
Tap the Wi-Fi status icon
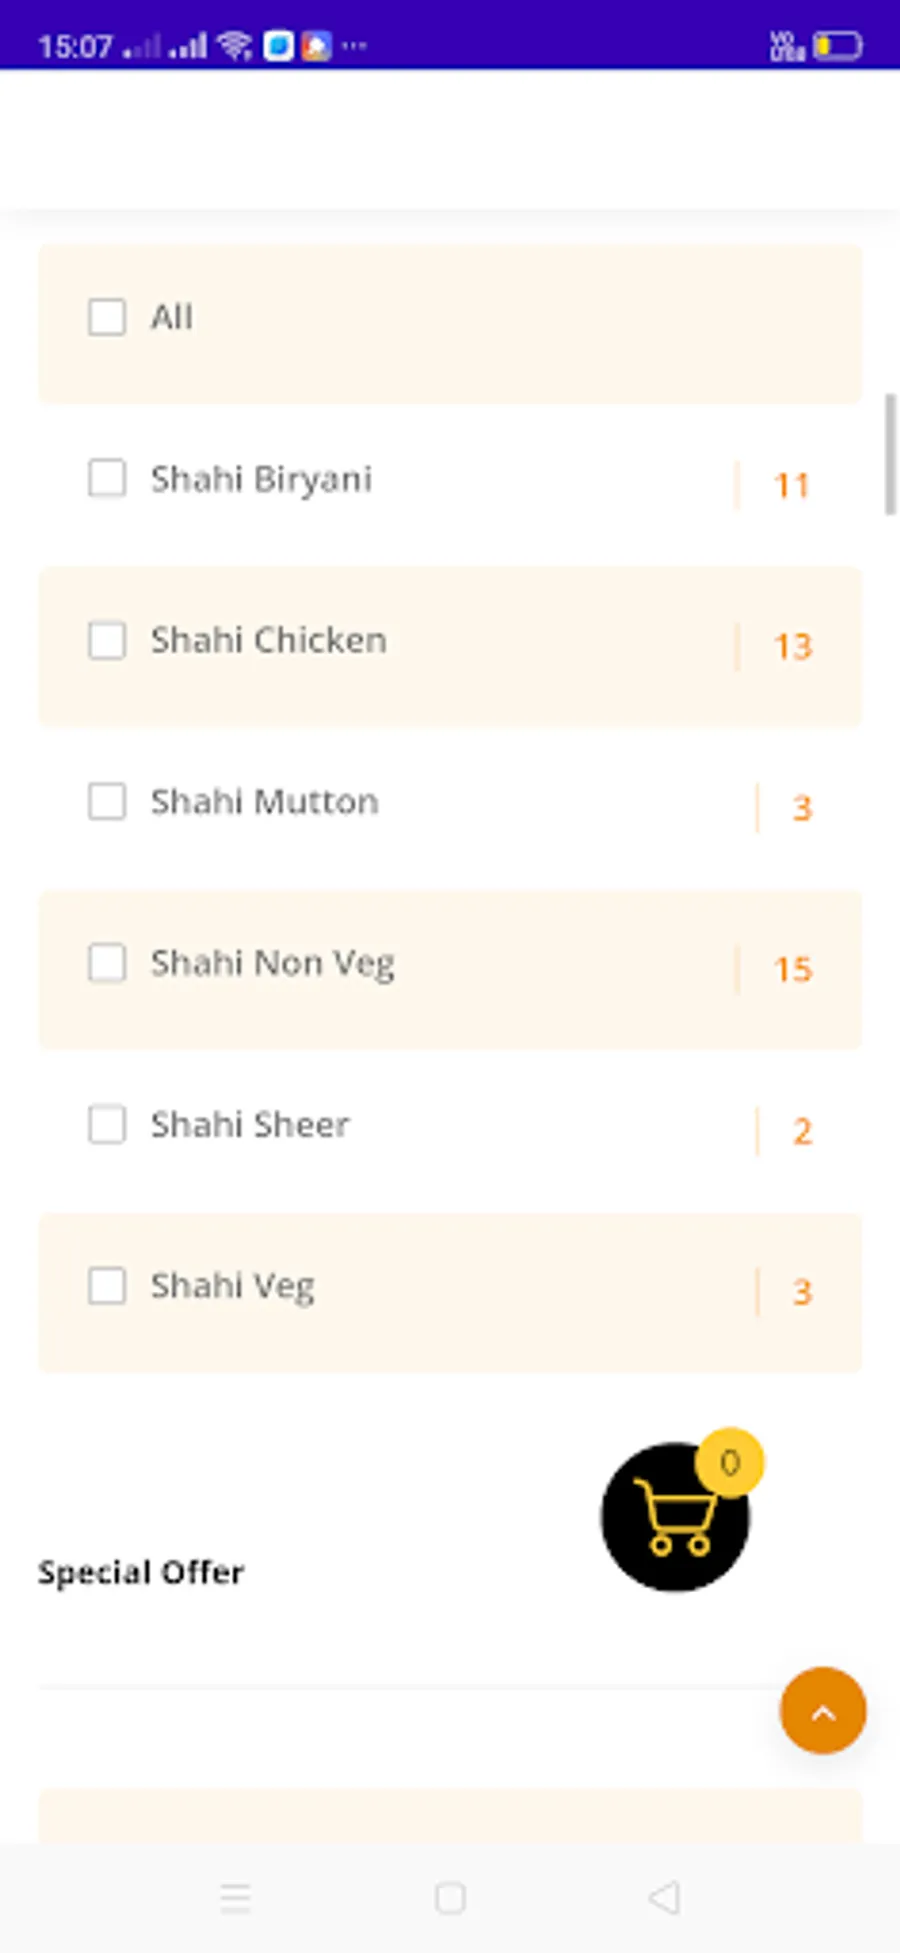(x=235, y=46)
